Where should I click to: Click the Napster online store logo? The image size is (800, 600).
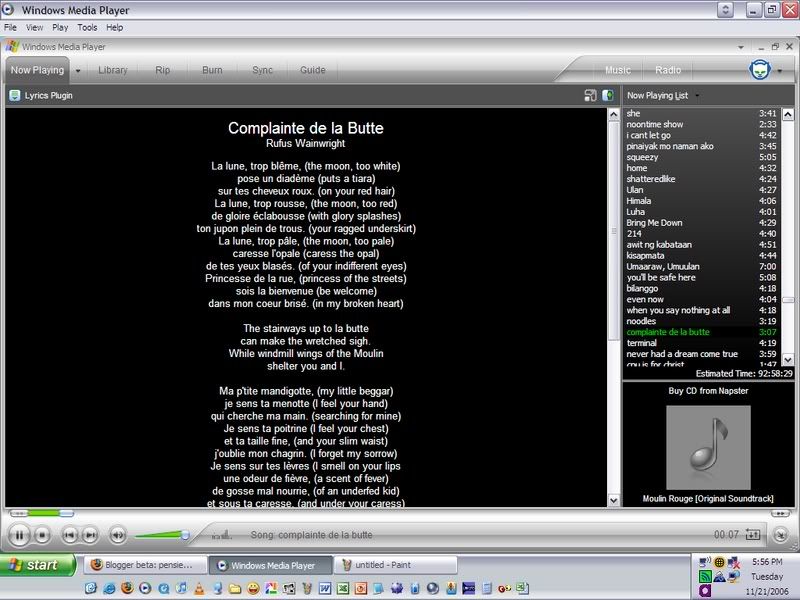(x=763, y=69)
